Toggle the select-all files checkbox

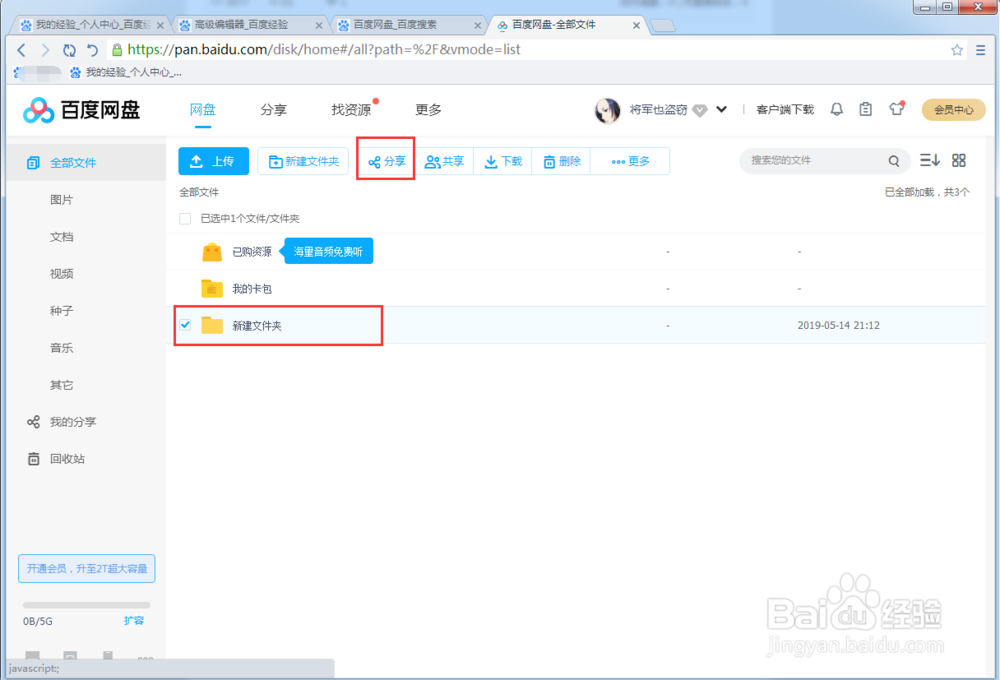(185, 219)
